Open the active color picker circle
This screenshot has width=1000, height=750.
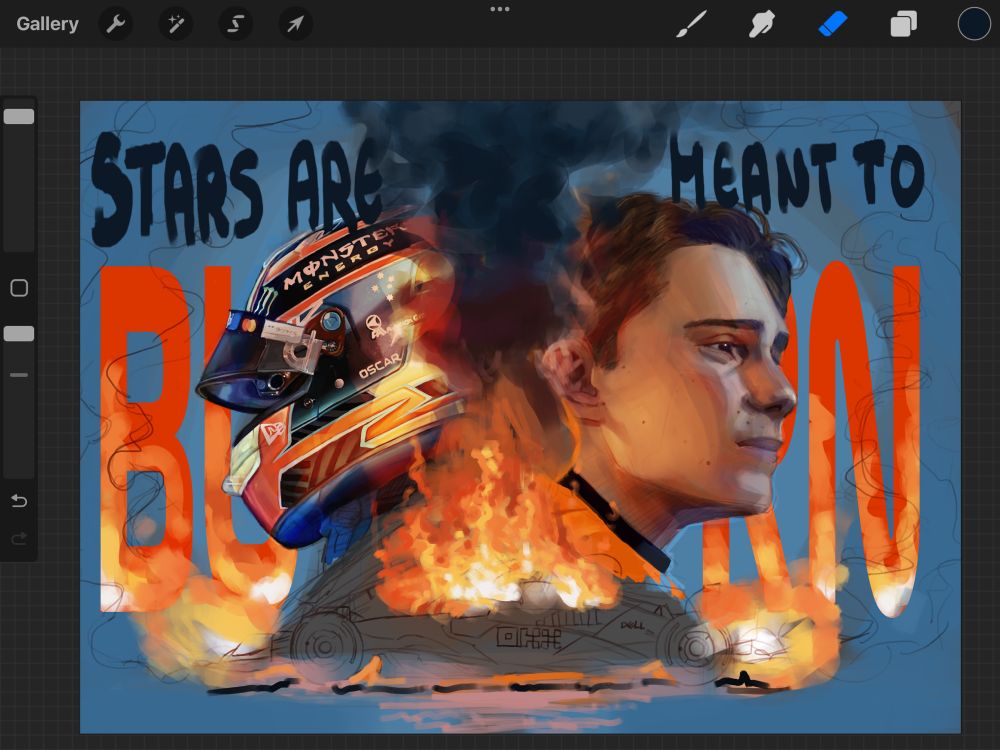tap(974, 24)
